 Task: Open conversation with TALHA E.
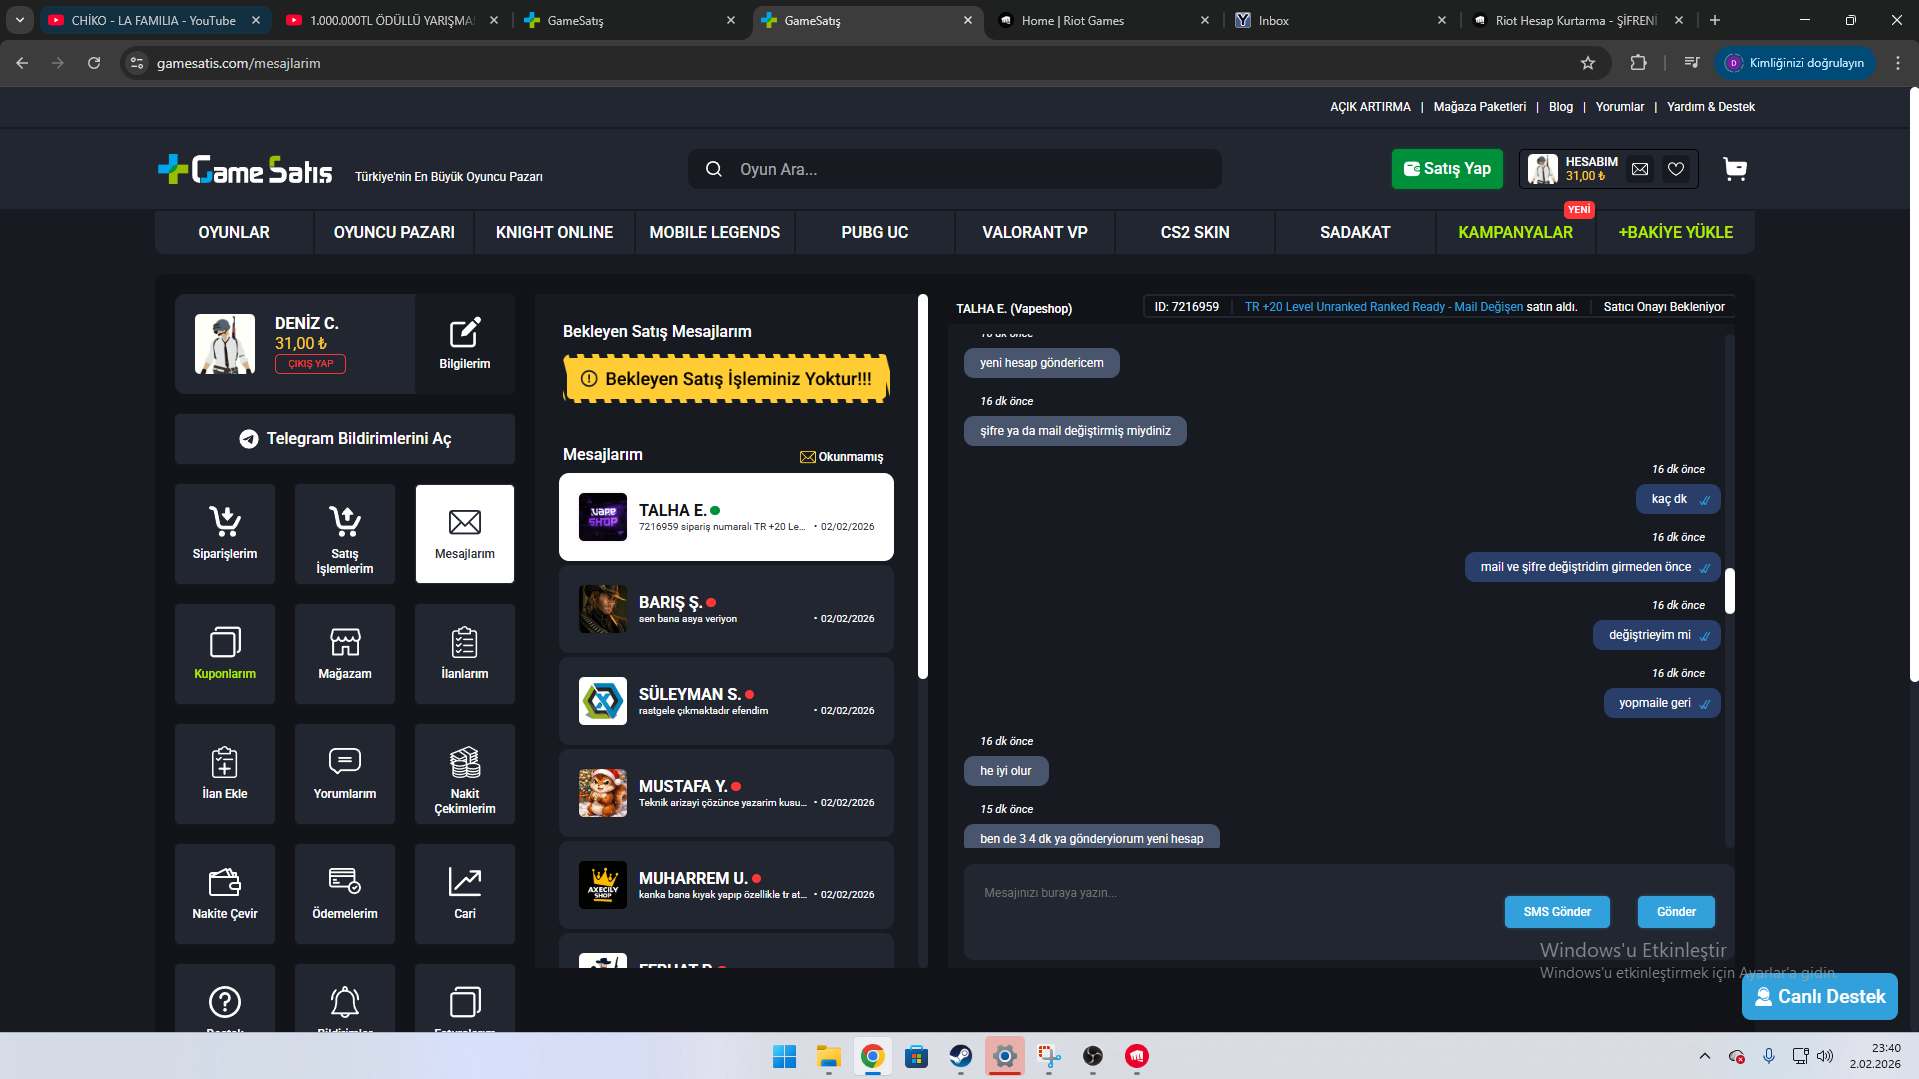point(726,517)
